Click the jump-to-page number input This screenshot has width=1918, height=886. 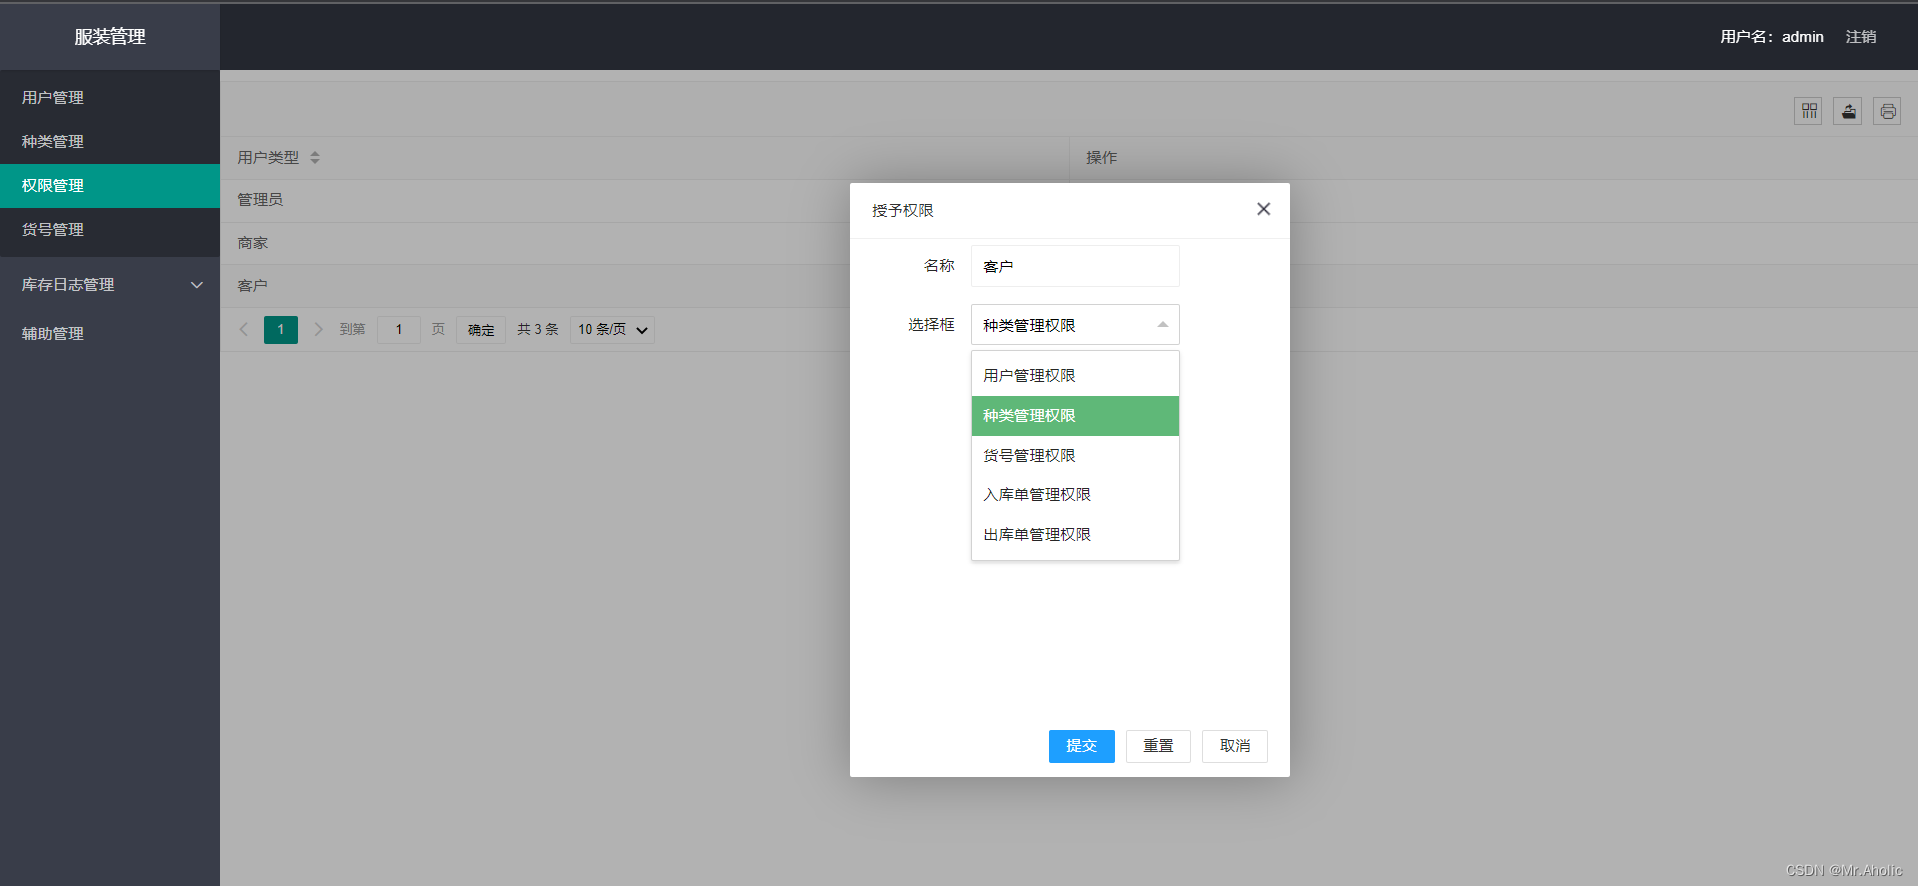[399, 330]
